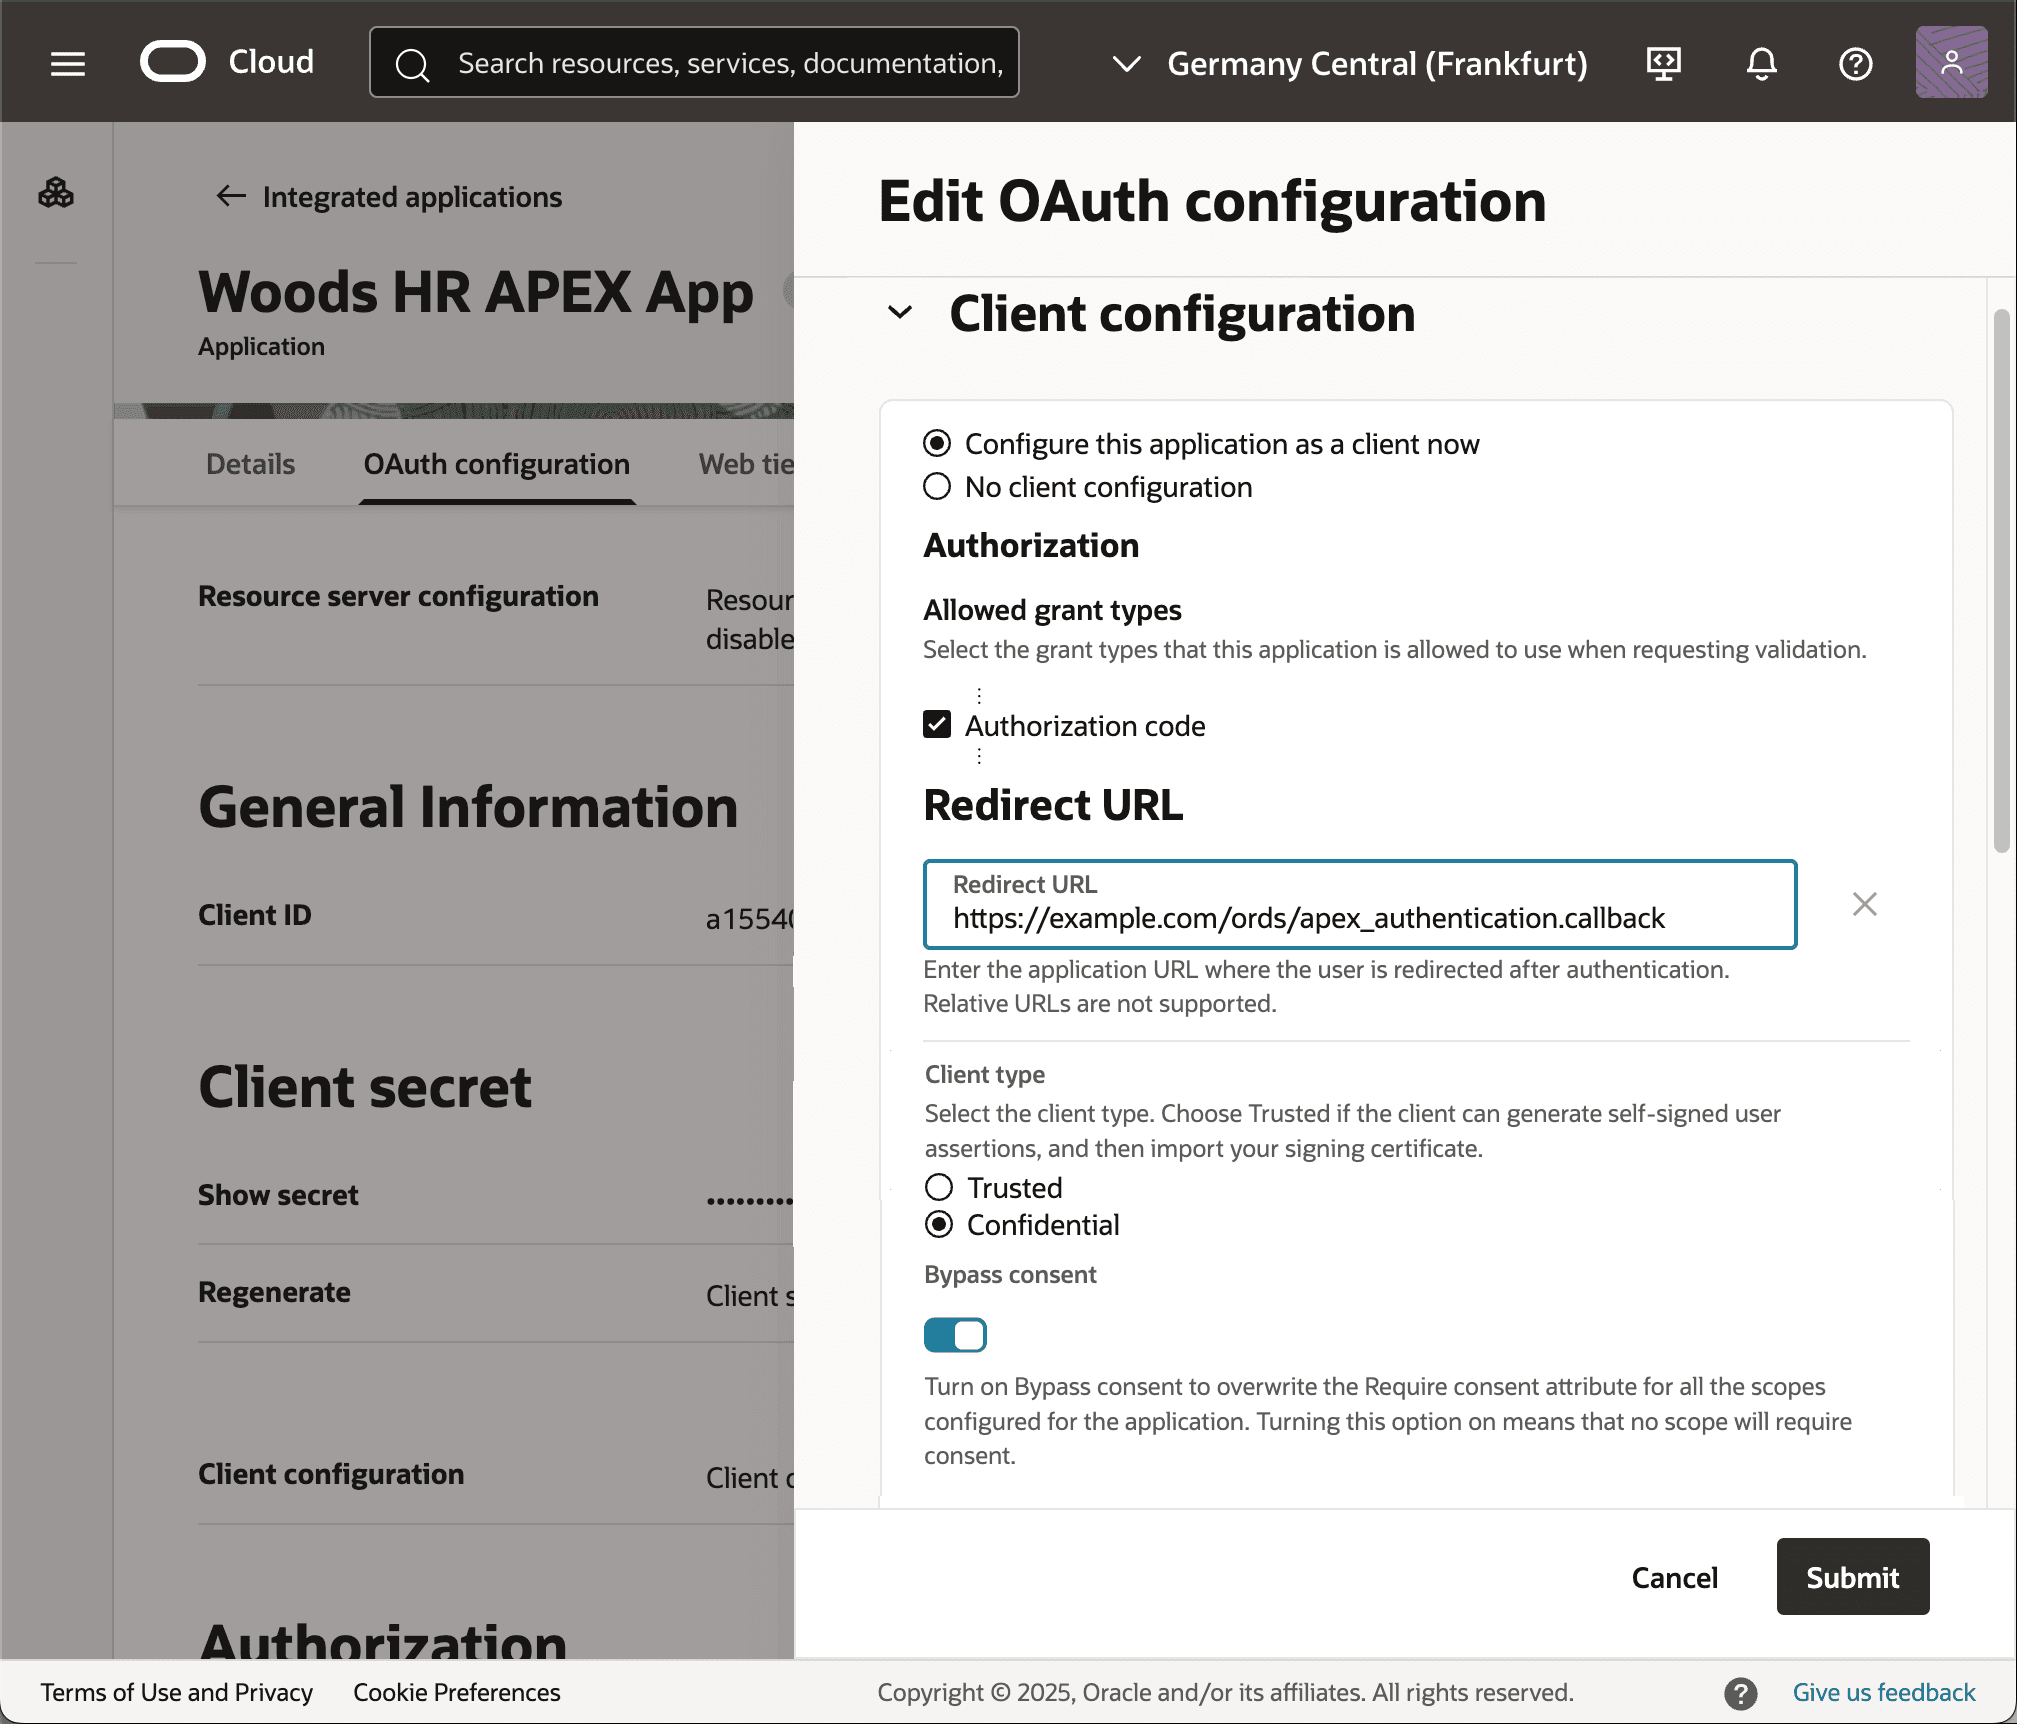Switch to the OAuth configuration tab
This screenshot has width=2017, height=1724.
click(497, 464)
